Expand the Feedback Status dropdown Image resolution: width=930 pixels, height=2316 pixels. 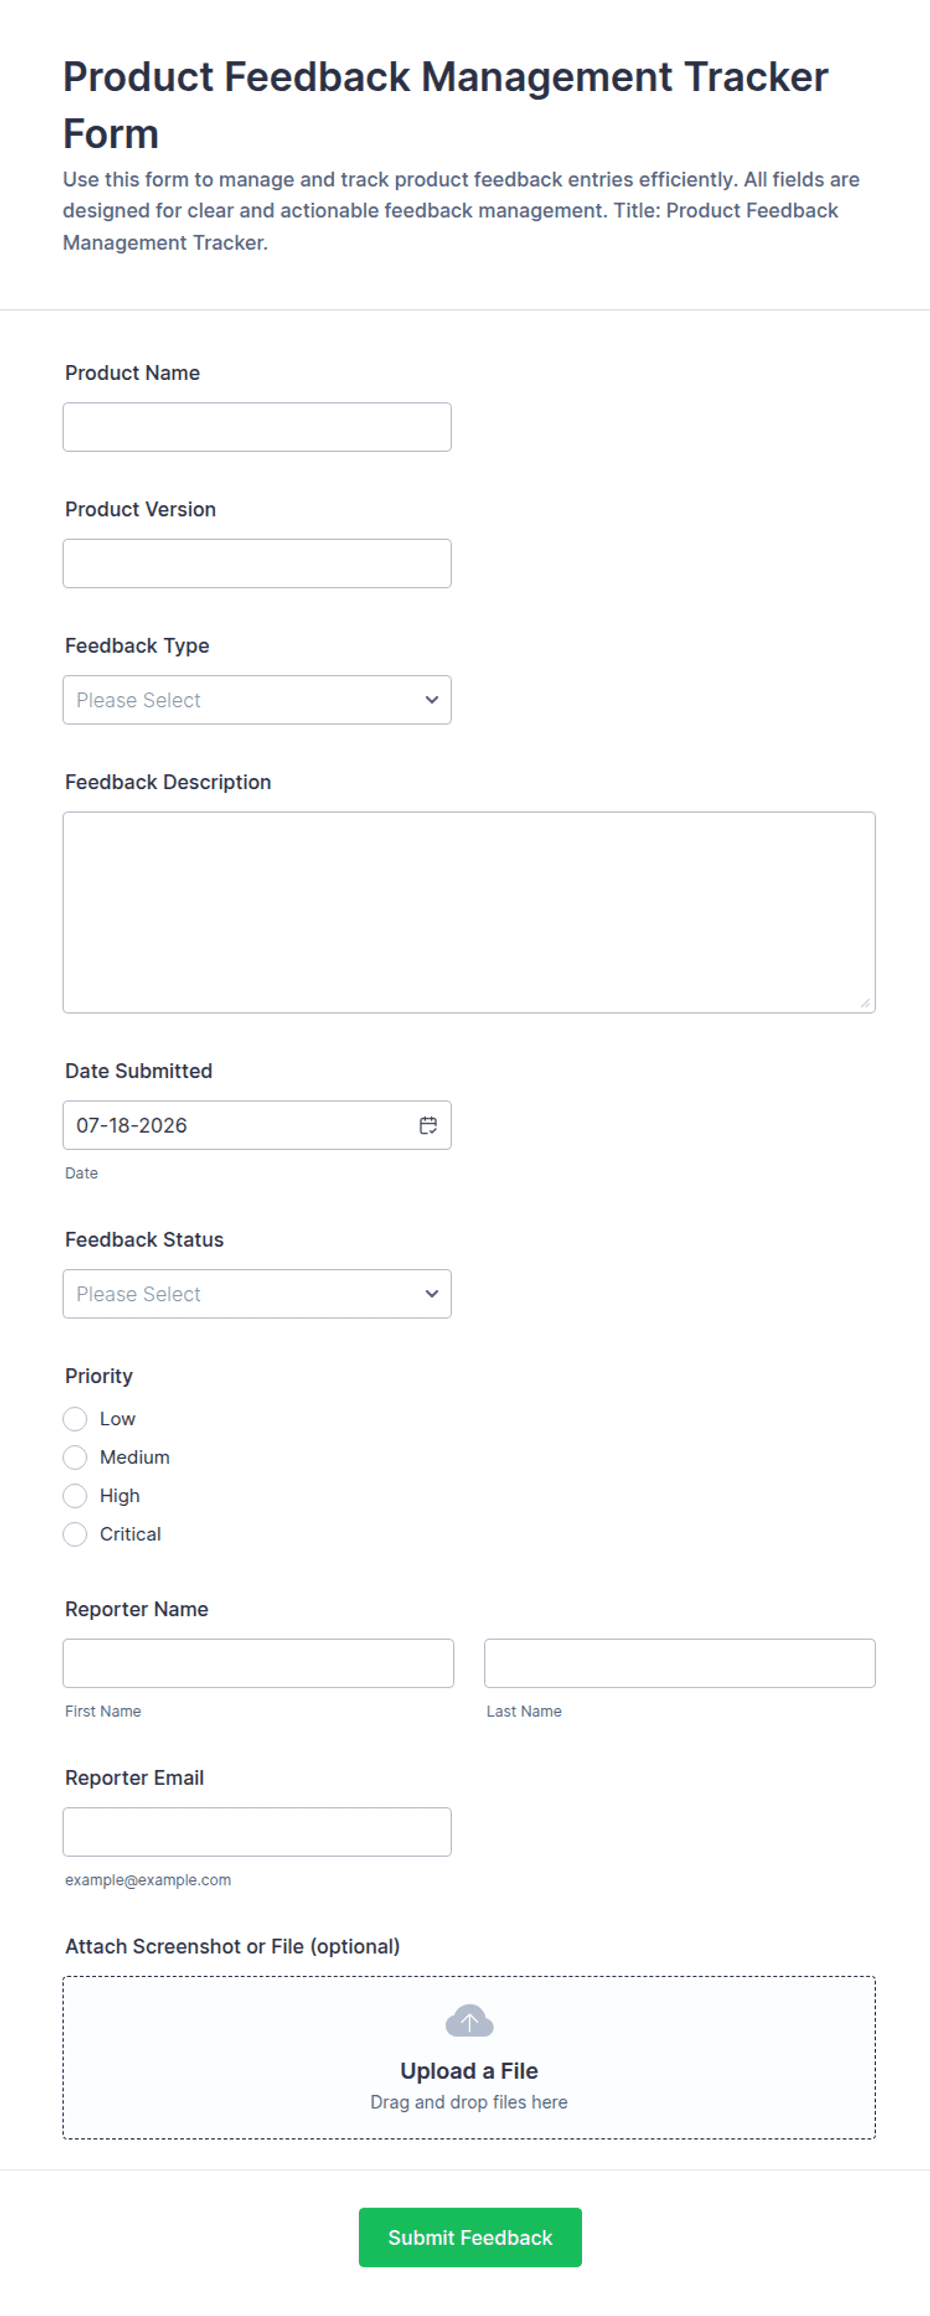257,1294
